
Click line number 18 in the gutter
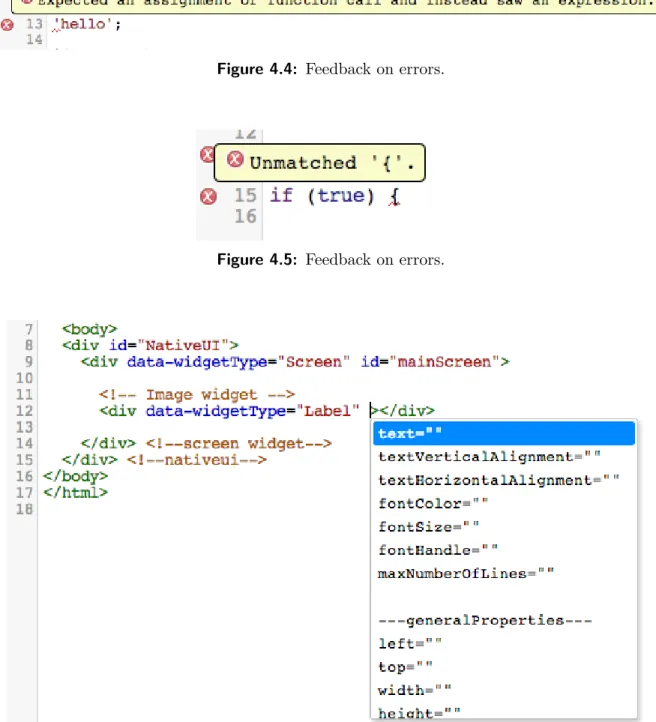pyautogui.click(x=24, y=509)
